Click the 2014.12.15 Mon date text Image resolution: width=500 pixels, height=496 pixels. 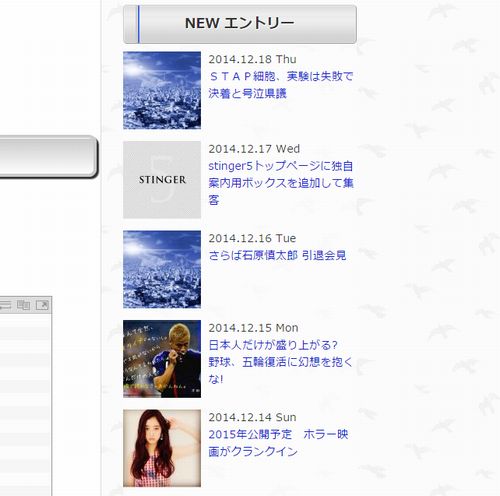click(x=253, y=328)
